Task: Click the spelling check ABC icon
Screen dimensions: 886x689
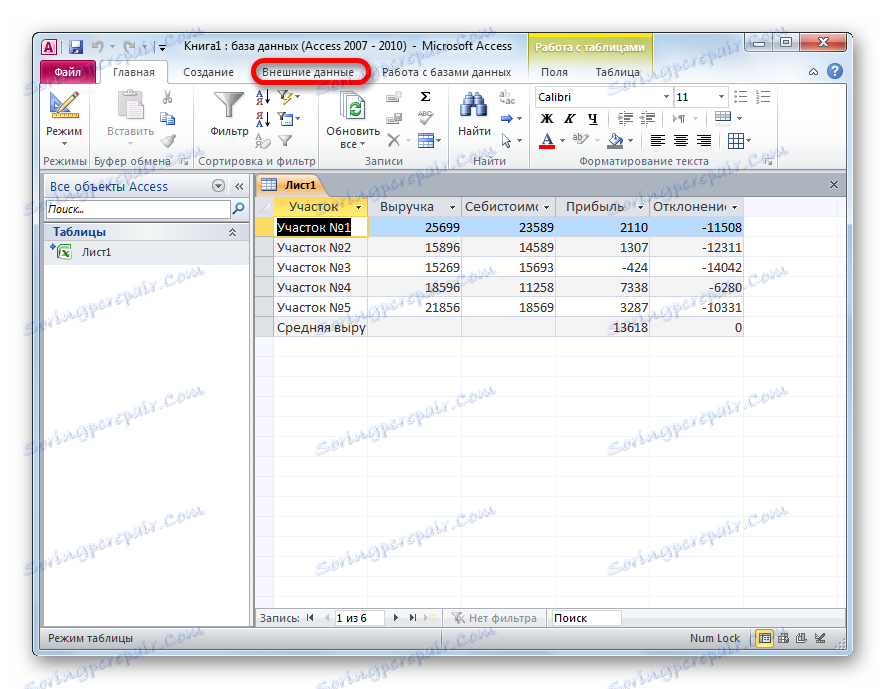Action: pos(425,118)
